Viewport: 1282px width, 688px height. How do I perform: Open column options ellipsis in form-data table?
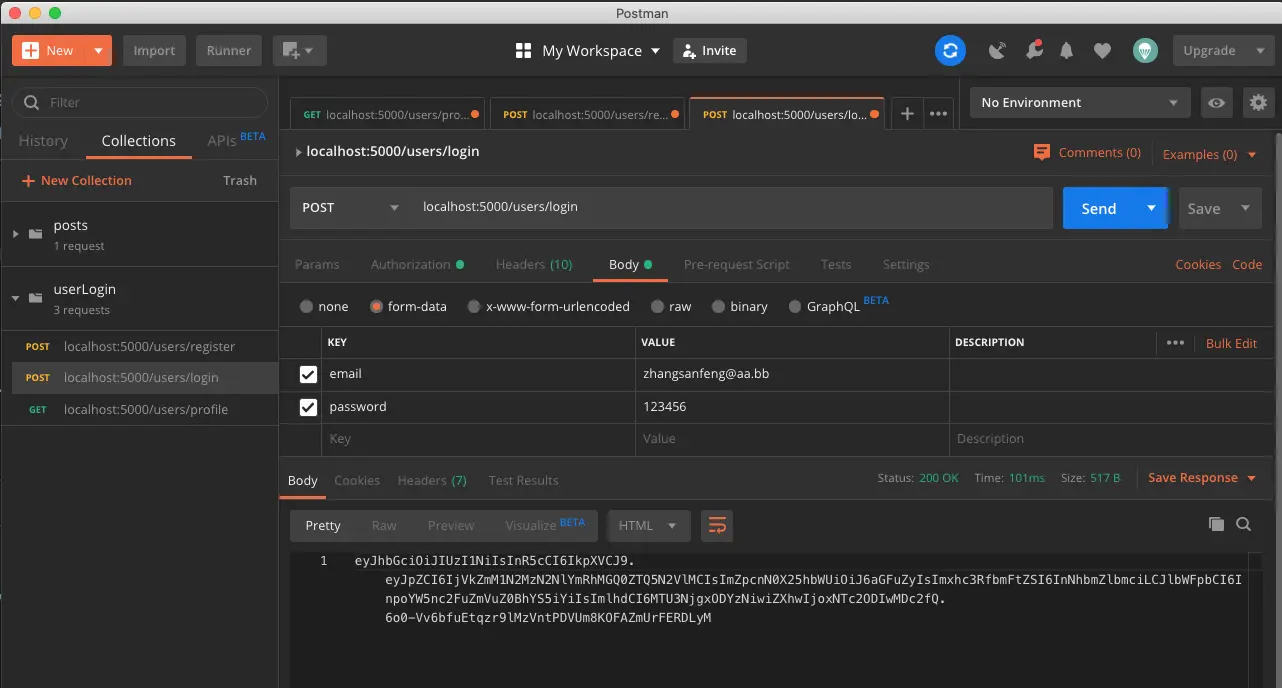pos(1175,343)
